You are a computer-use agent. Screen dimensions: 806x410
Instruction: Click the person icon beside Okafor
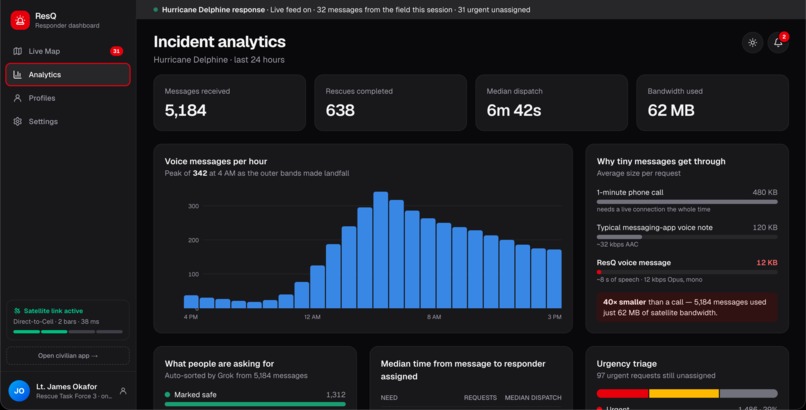point(123,391)
